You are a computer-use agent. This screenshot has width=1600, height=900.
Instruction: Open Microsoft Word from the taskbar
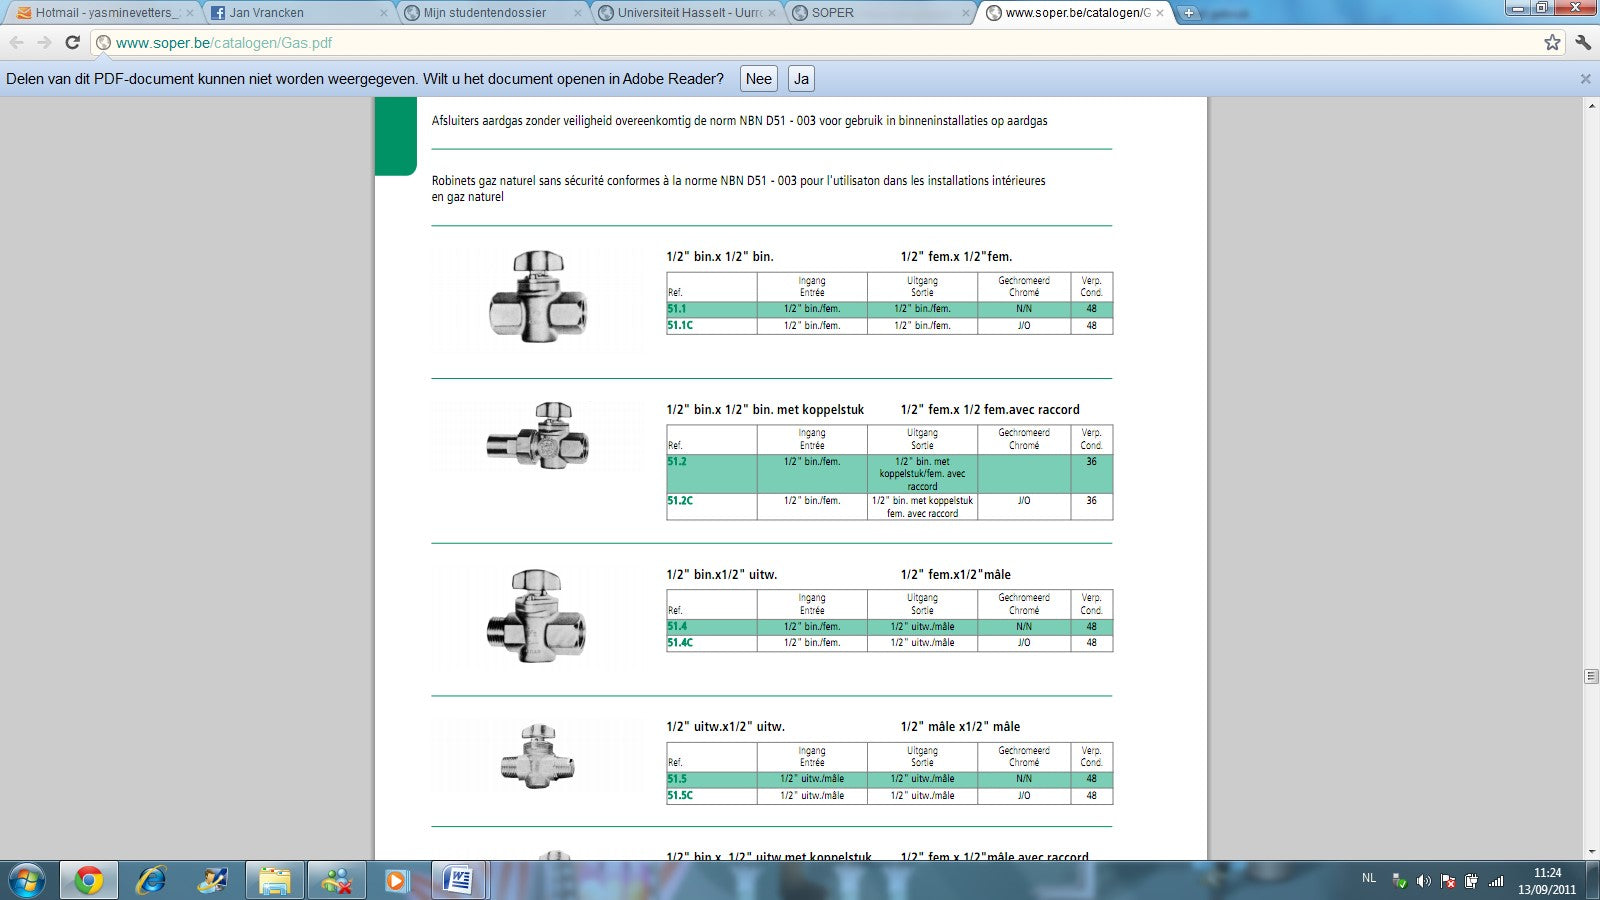pyautogui.click(x=458, y=880)
